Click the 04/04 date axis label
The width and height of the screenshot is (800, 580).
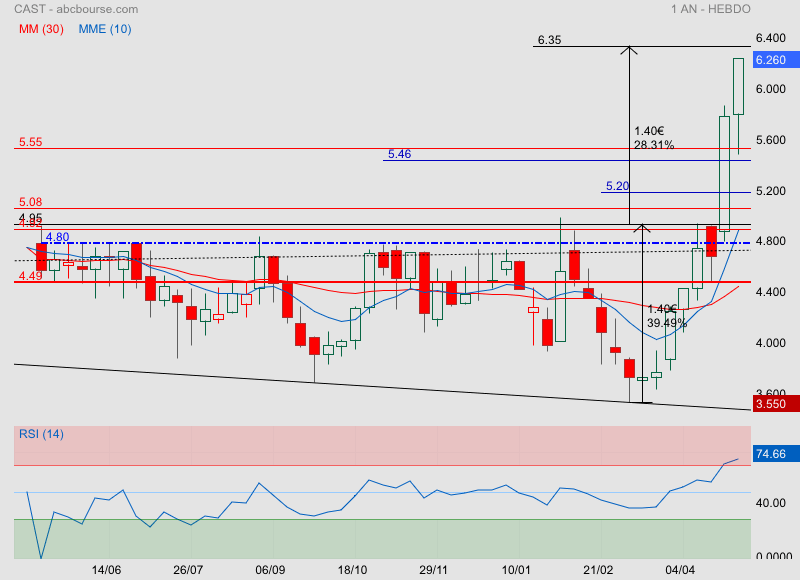coord(680,570)
